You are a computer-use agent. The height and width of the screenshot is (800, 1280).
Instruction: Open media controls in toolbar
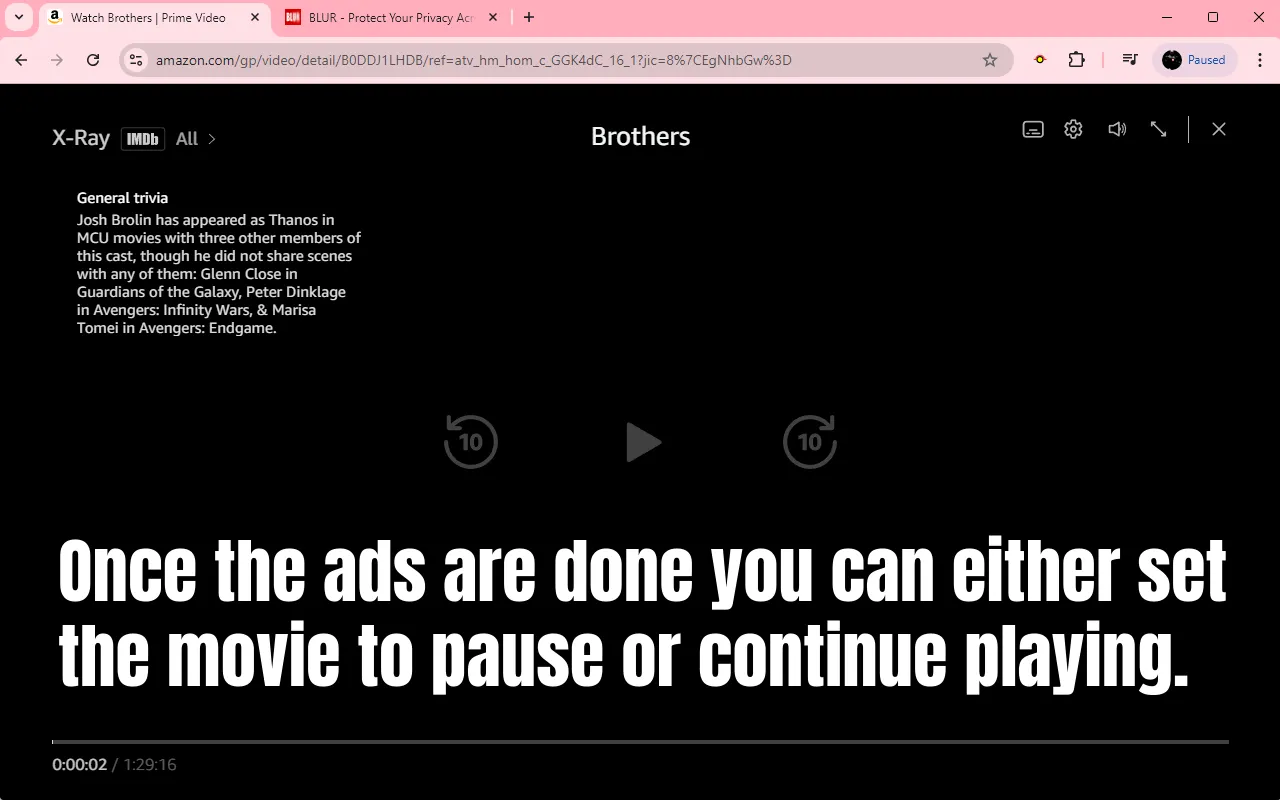point(1130,60)
